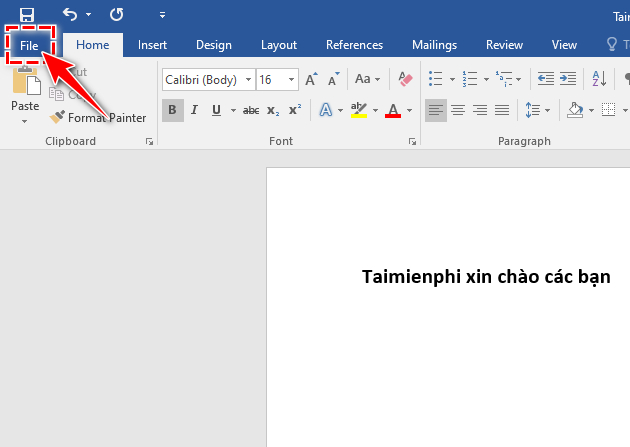The height and width of the screenshot is (447, 630).
Task: Open the File tab
Action: [29, 45]
